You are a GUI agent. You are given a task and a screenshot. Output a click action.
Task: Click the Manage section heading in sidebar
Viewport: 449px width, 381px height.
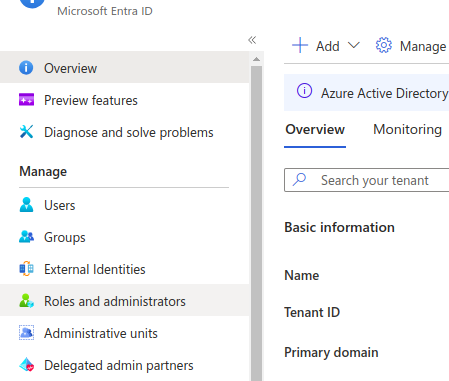43,171
